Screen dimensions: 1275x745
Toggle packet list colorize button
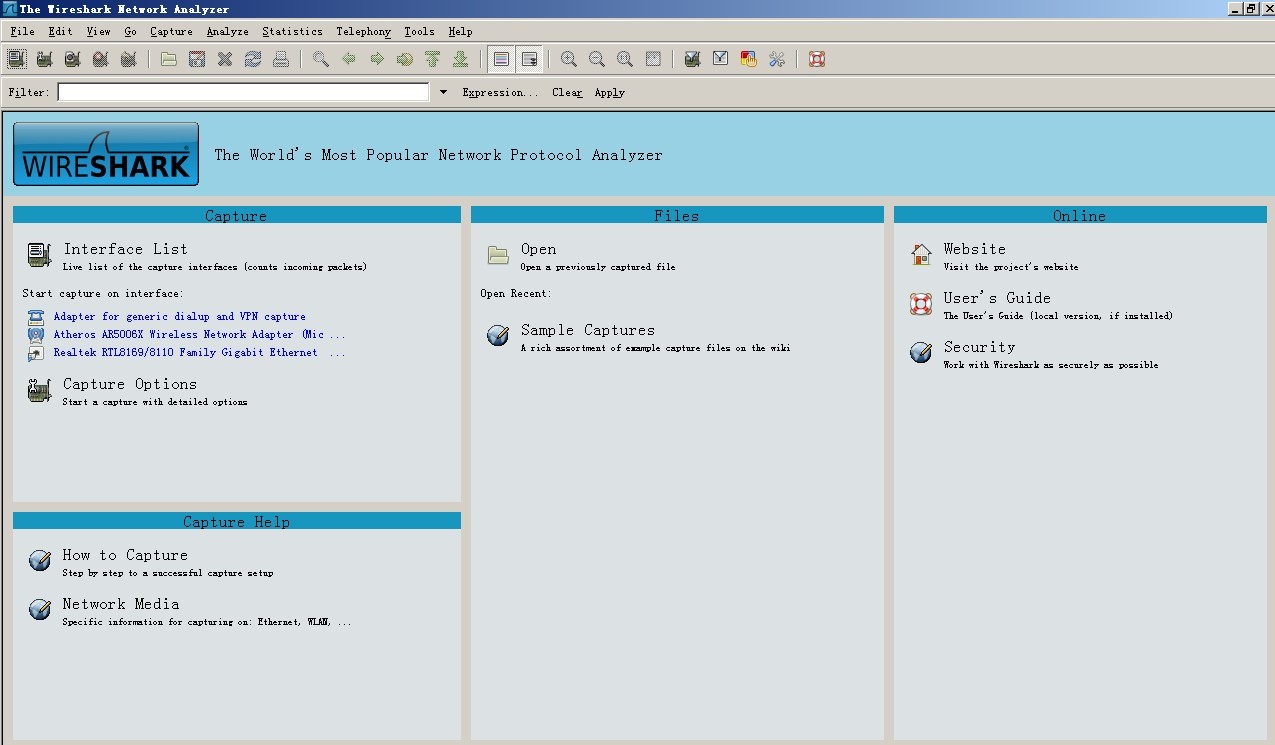[x=502, y=59]
